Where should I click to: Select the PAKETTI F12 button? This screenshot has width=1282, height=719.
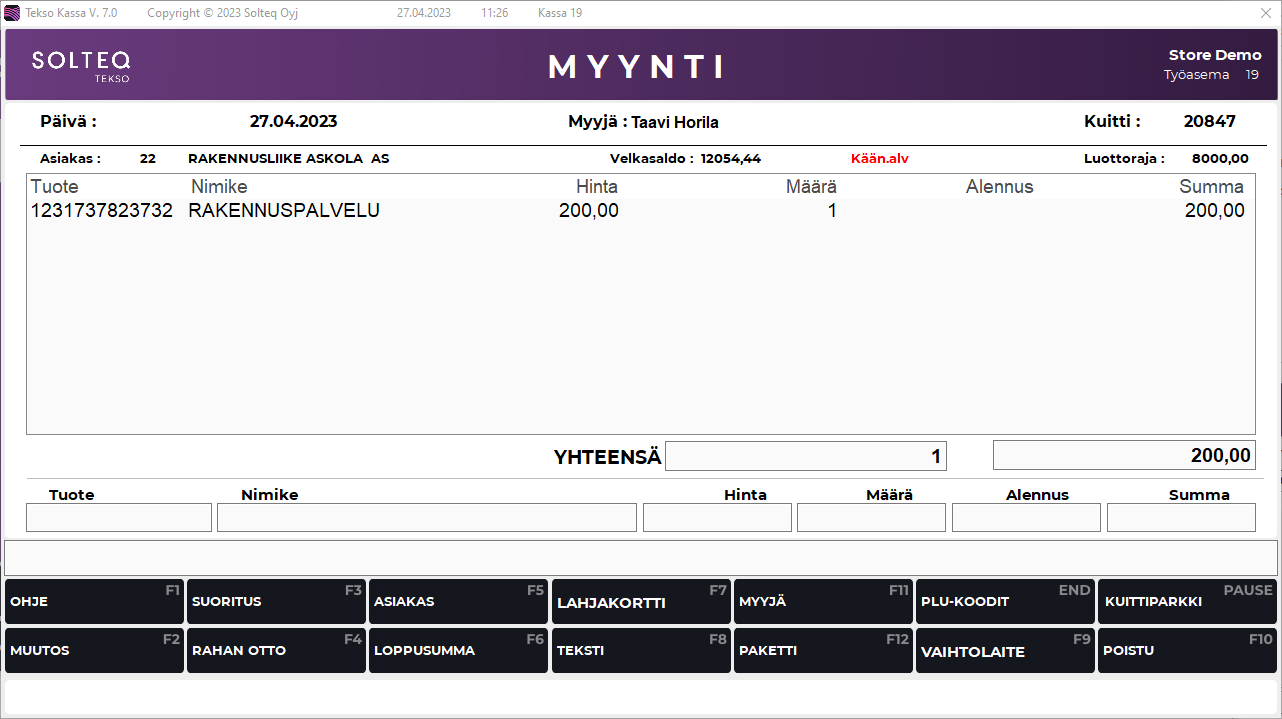[x=823, y=651]
